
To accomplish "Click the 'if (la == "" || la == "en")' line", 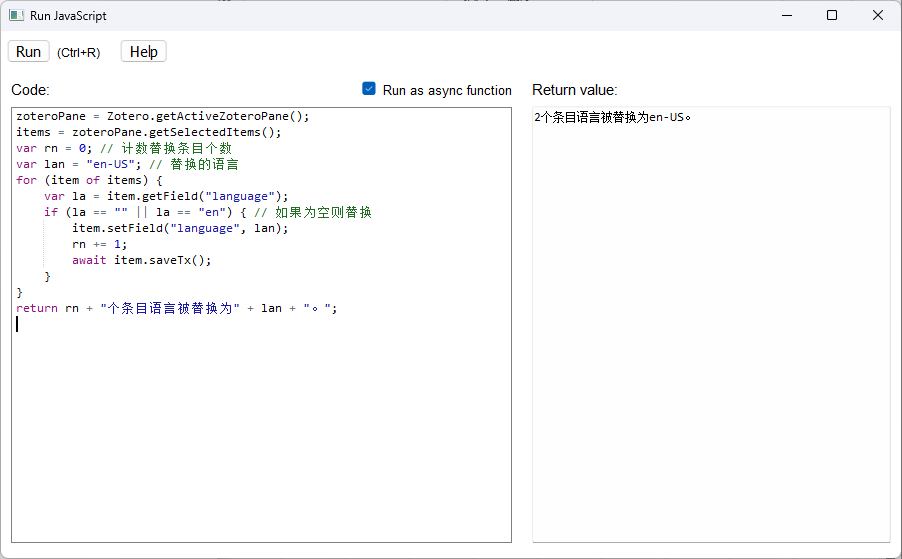I will click(208, 212).
